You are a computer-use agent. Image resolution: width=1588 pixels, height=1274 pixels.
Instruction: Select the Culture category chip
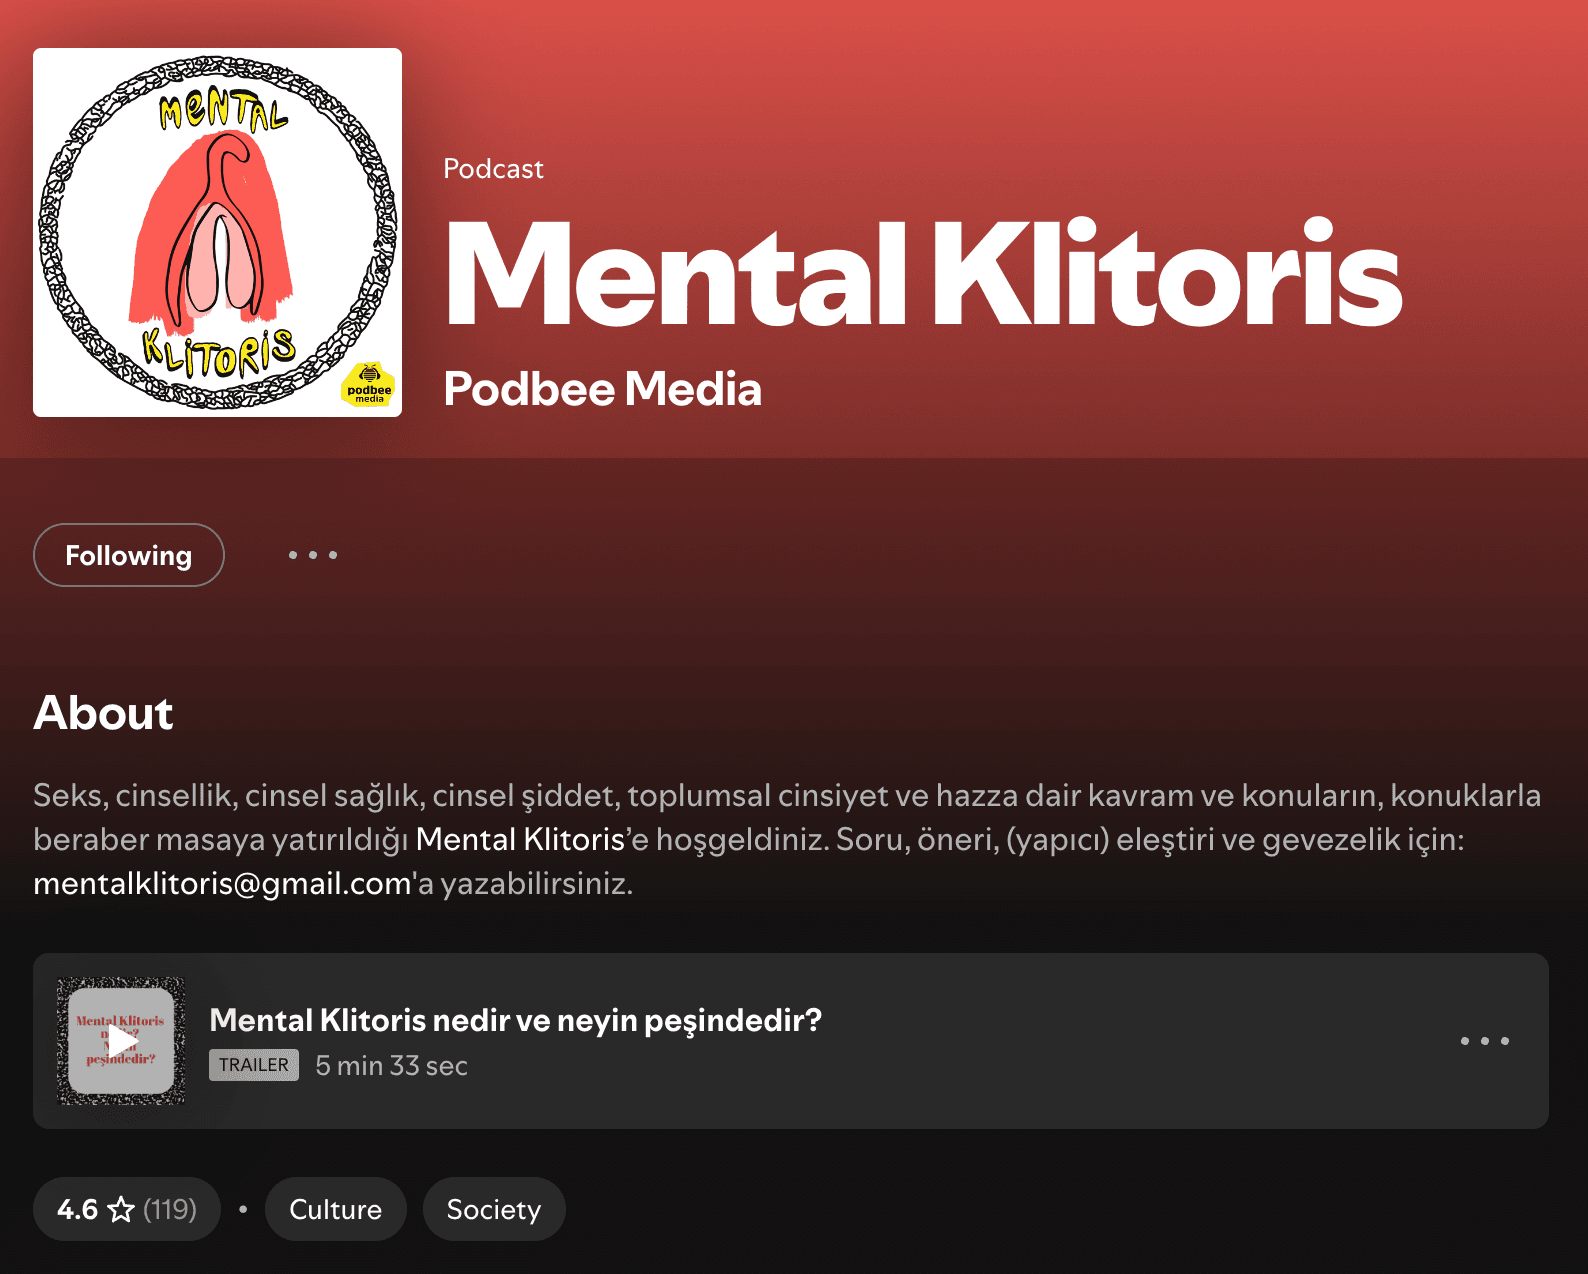tap(335, 1210)
